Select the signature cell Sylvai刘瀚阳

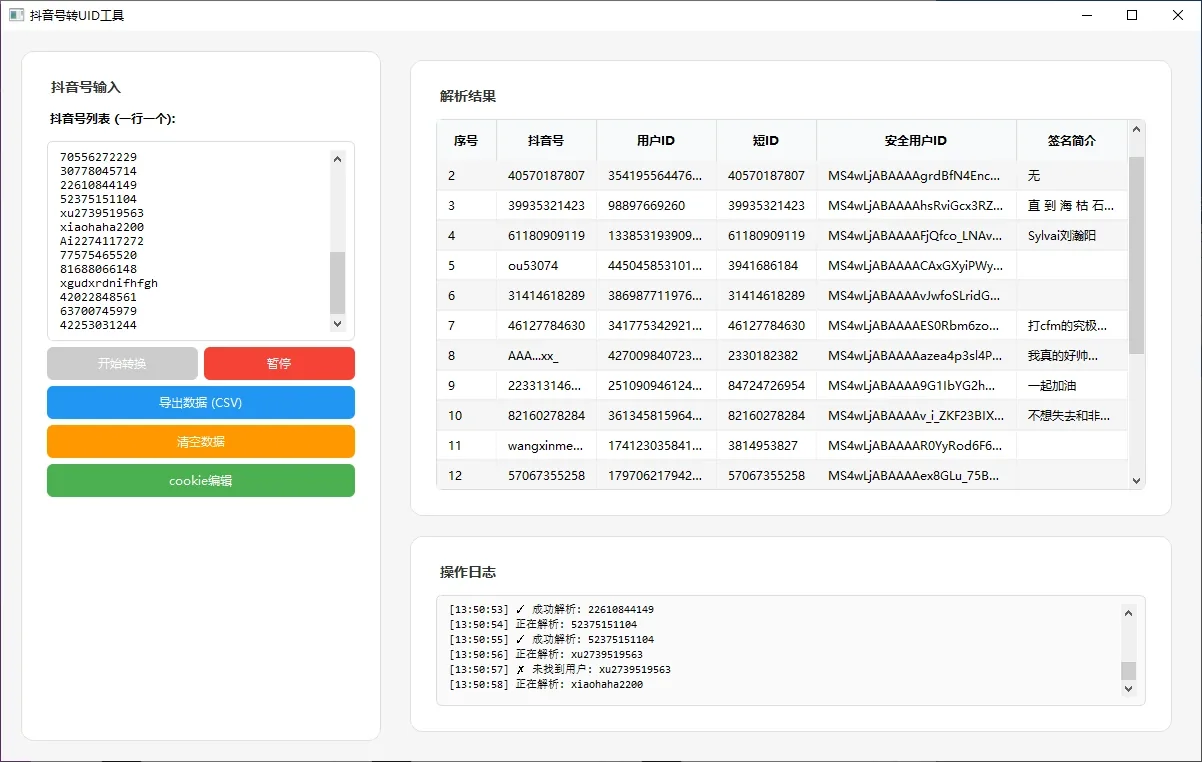point(1072,235)
